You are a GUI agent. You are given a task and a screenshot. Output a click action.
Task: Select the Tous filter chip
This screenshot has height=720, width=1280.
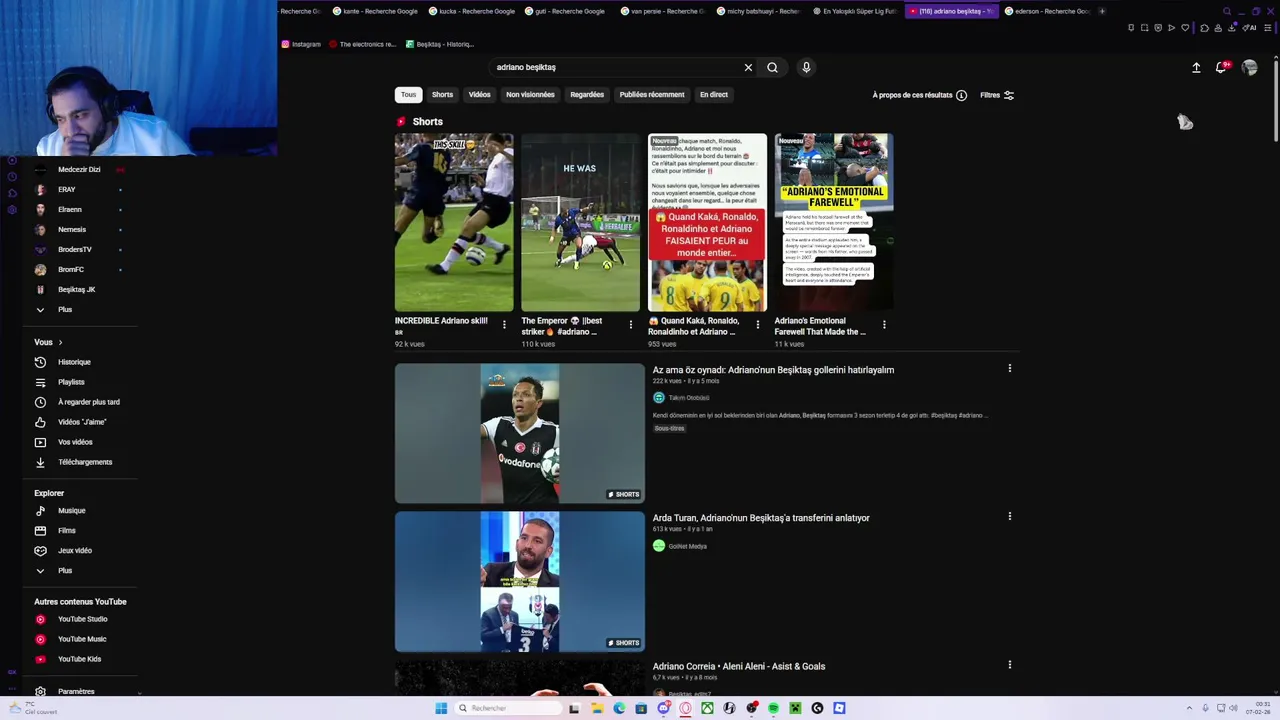pos(408,94)
